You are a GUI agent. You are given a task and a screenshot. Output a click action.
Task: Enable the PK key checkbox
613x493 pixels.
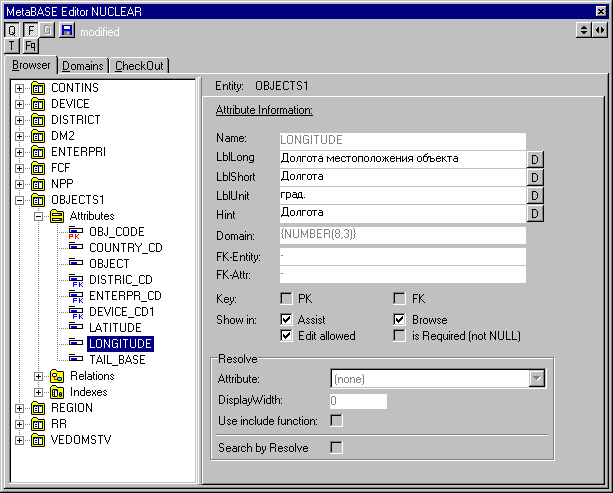click(288, 299)
